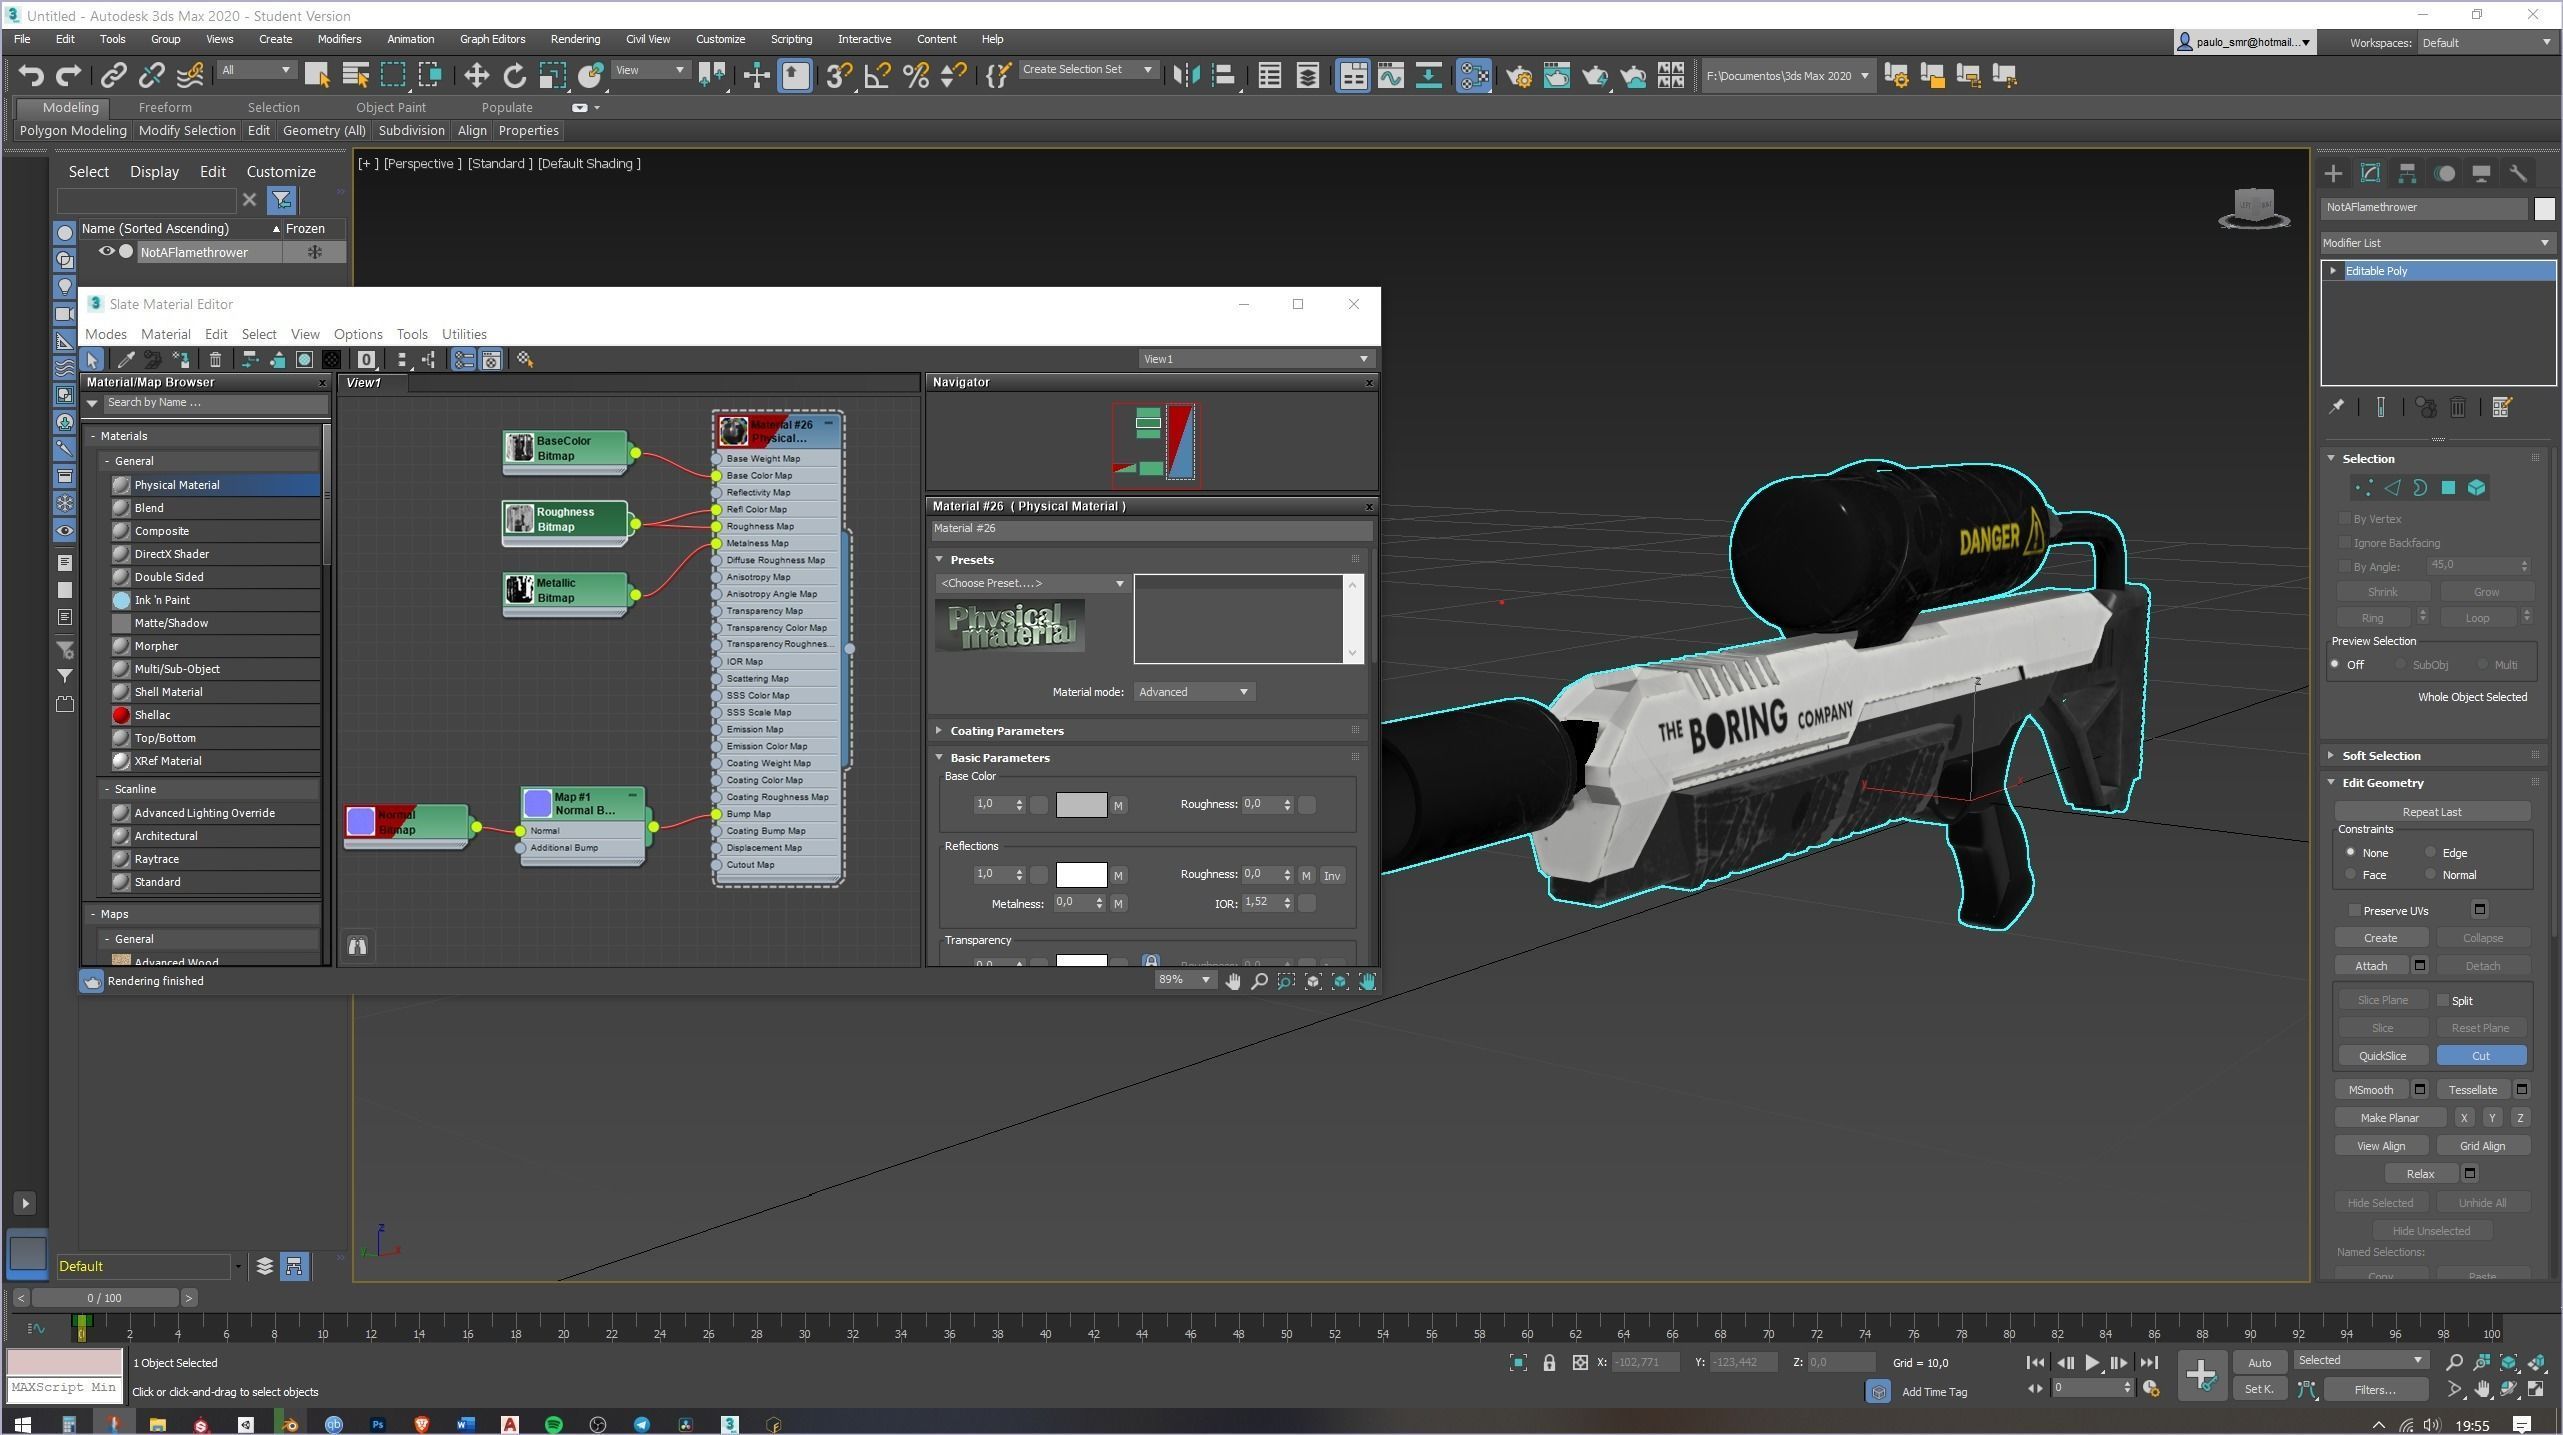Enable the Preserve UVs checkbox
The width and height of the screenshot is (2563, 1435).
tap(2354, 911)
